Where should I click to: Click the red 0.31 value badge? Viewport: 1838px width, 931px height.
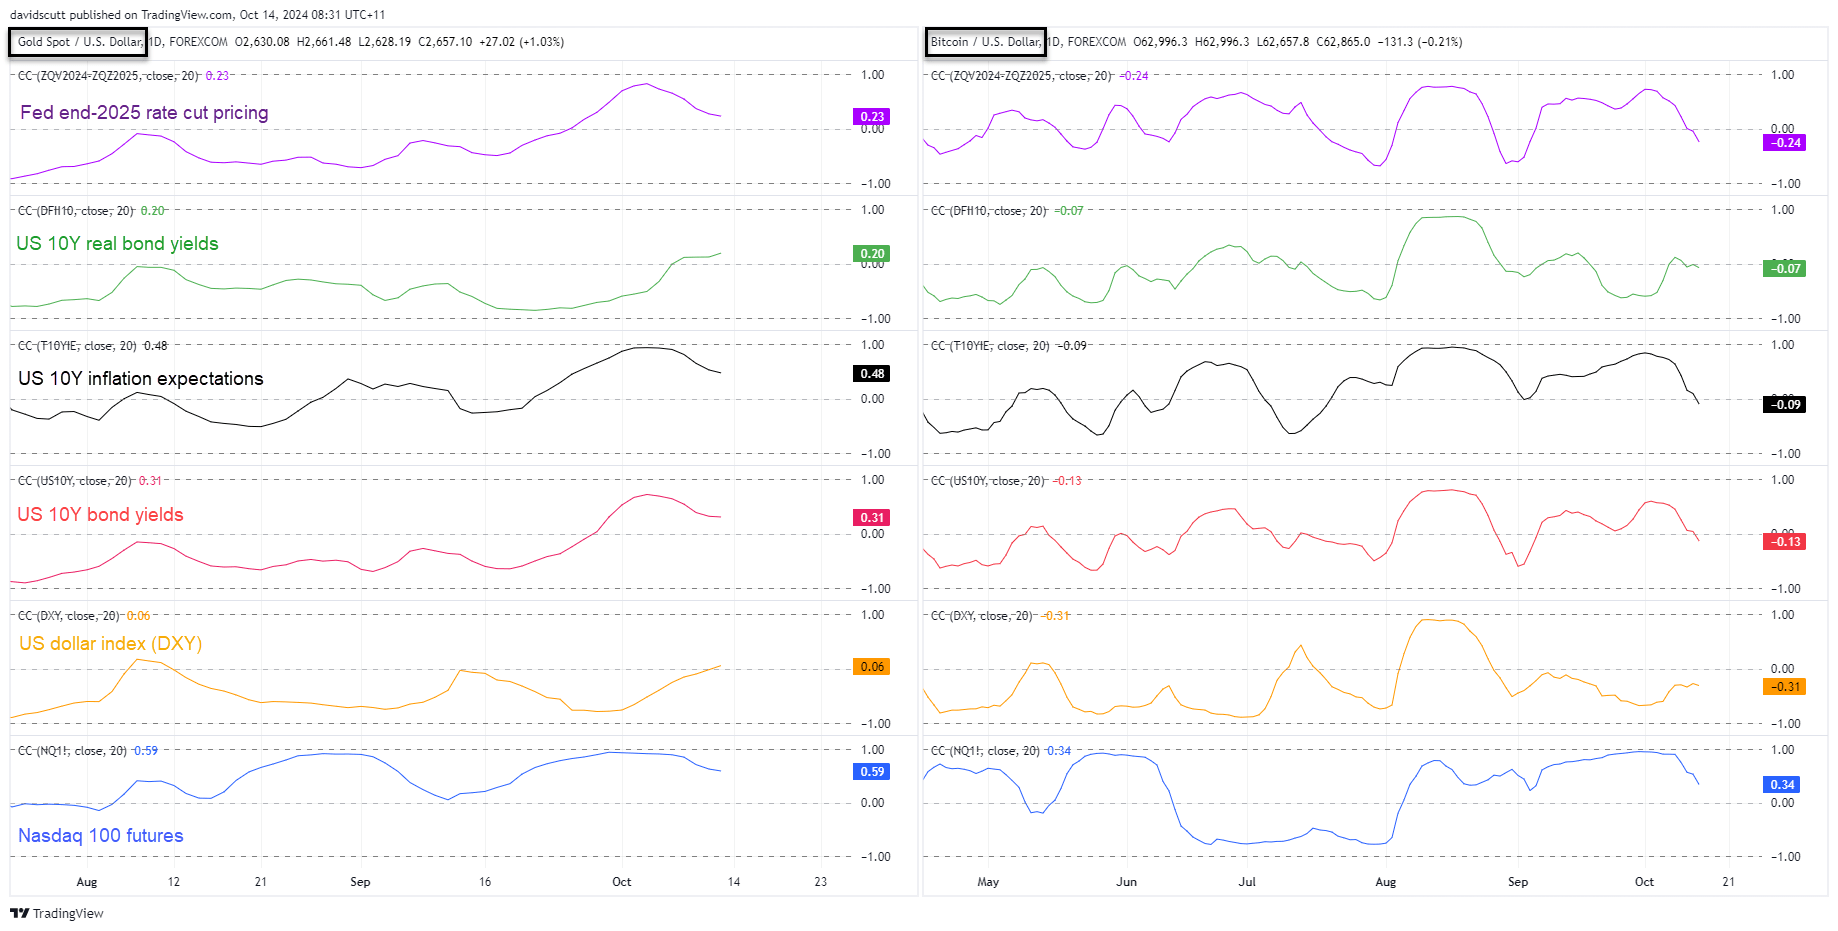pyautogui.click(x=872, y=518)
